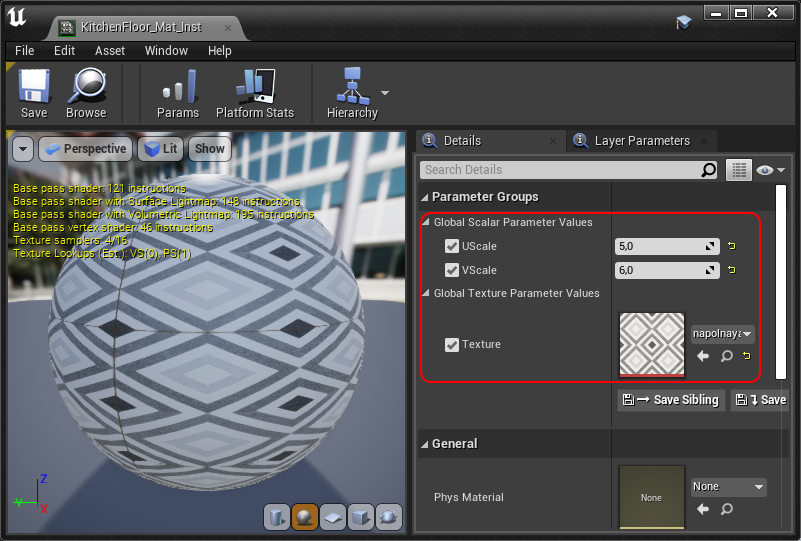Toggle the Params toolbar button

click(x=178, y=93)
